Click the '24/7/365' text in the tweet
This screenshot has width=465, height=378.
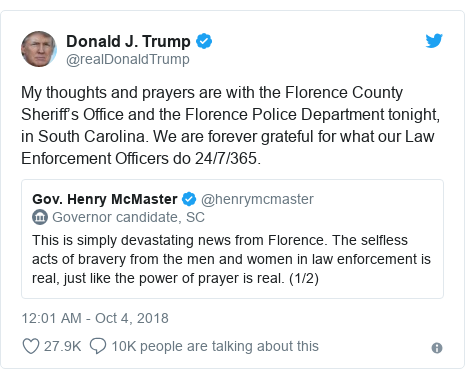click(226, 158)
